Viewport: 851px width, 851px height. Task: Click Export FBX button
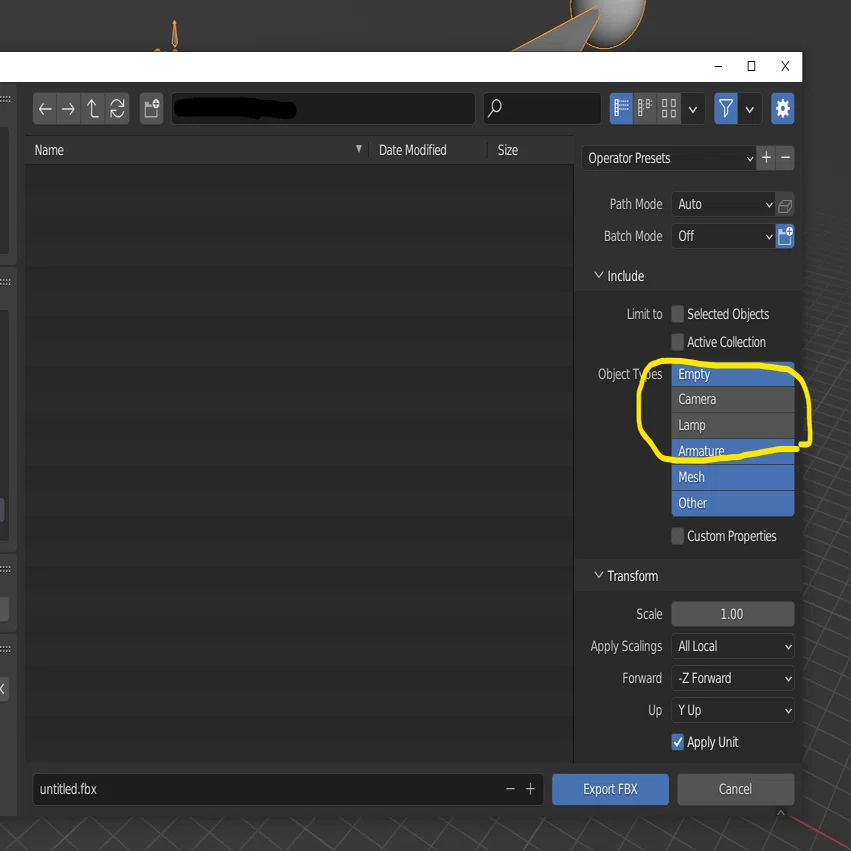tap(610, 789)
